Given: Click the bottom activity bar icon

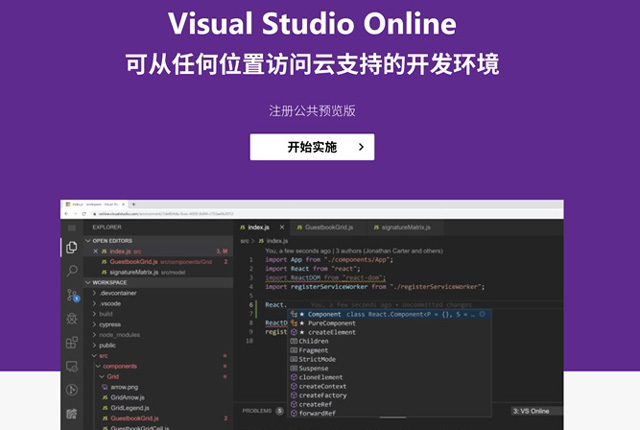Looking at the screenshot, I should 72,414.
